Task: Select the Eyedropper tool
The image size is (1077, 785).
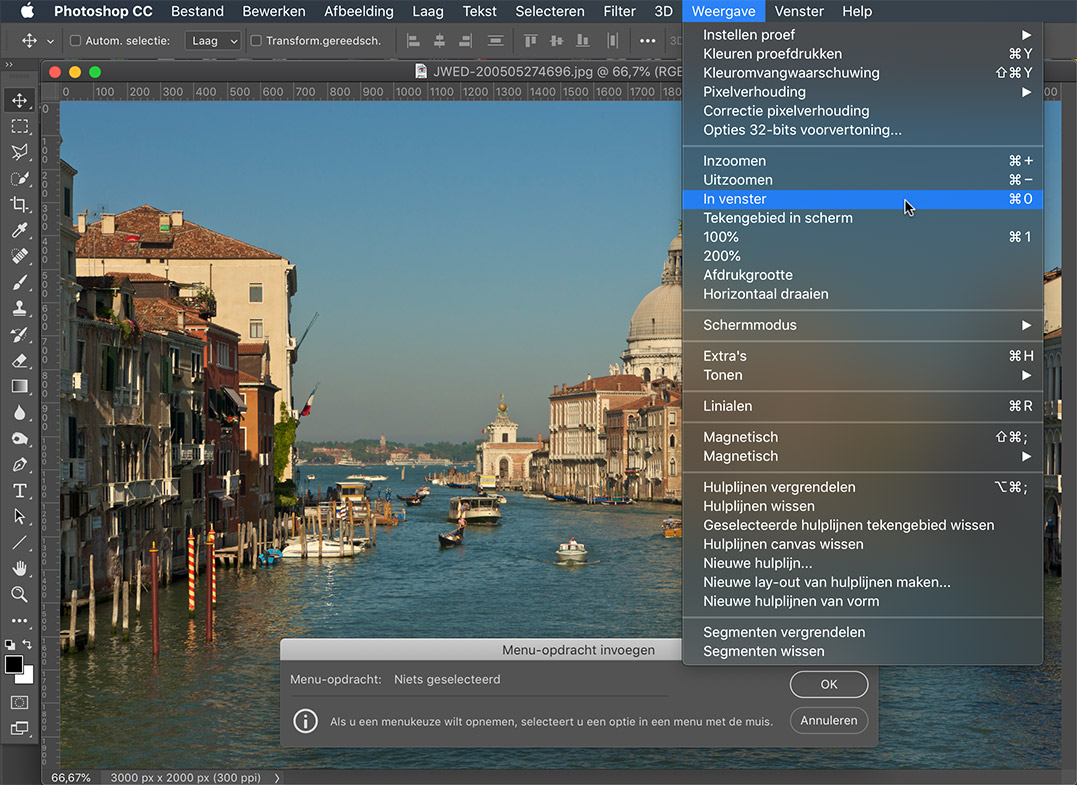Action: (19, 230)
